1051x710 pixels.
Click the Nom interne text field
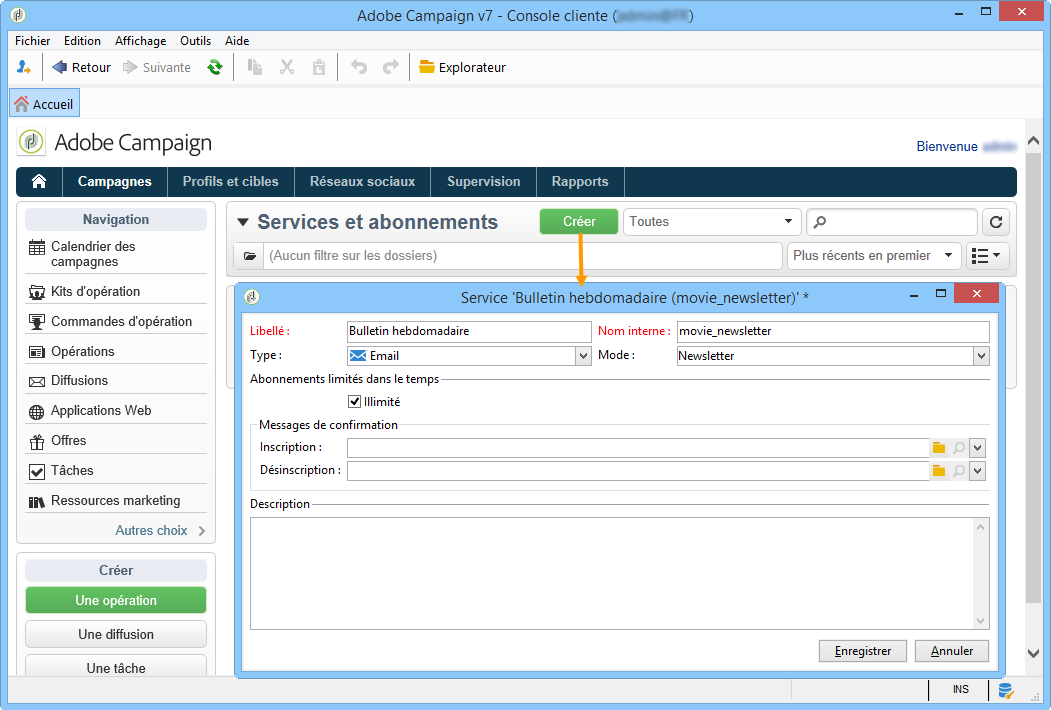[833, 331]
